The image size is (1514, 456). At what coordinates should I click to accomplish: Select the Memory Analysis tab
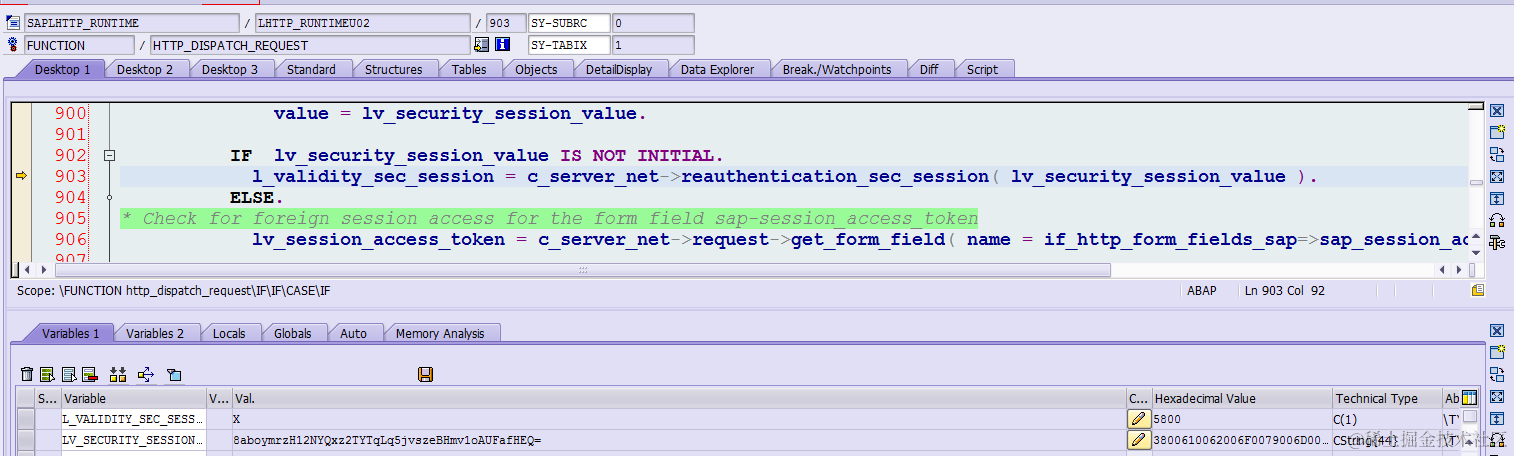pos(440,333)
